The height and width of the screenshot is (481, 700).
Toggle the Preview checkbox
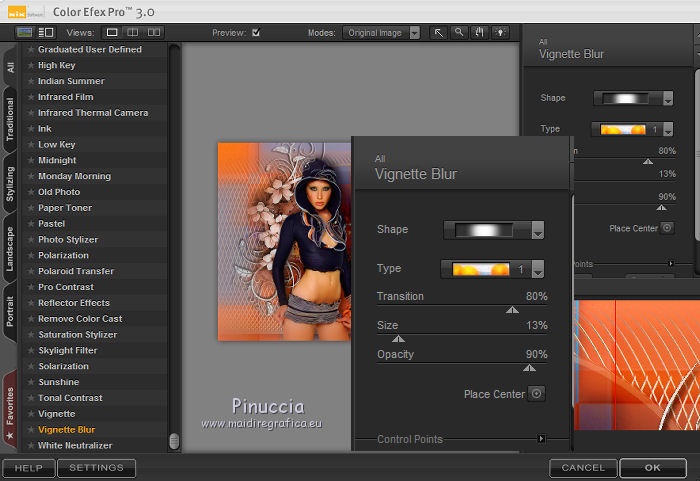(256, 33)
